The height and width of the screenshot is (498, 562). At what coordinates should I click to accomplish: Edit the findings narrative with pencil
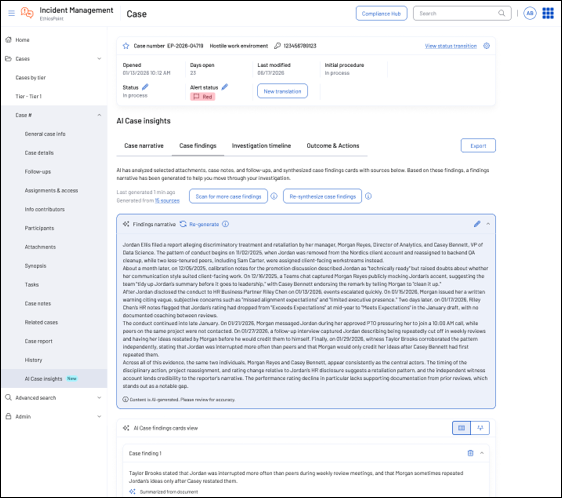(477, 224)
